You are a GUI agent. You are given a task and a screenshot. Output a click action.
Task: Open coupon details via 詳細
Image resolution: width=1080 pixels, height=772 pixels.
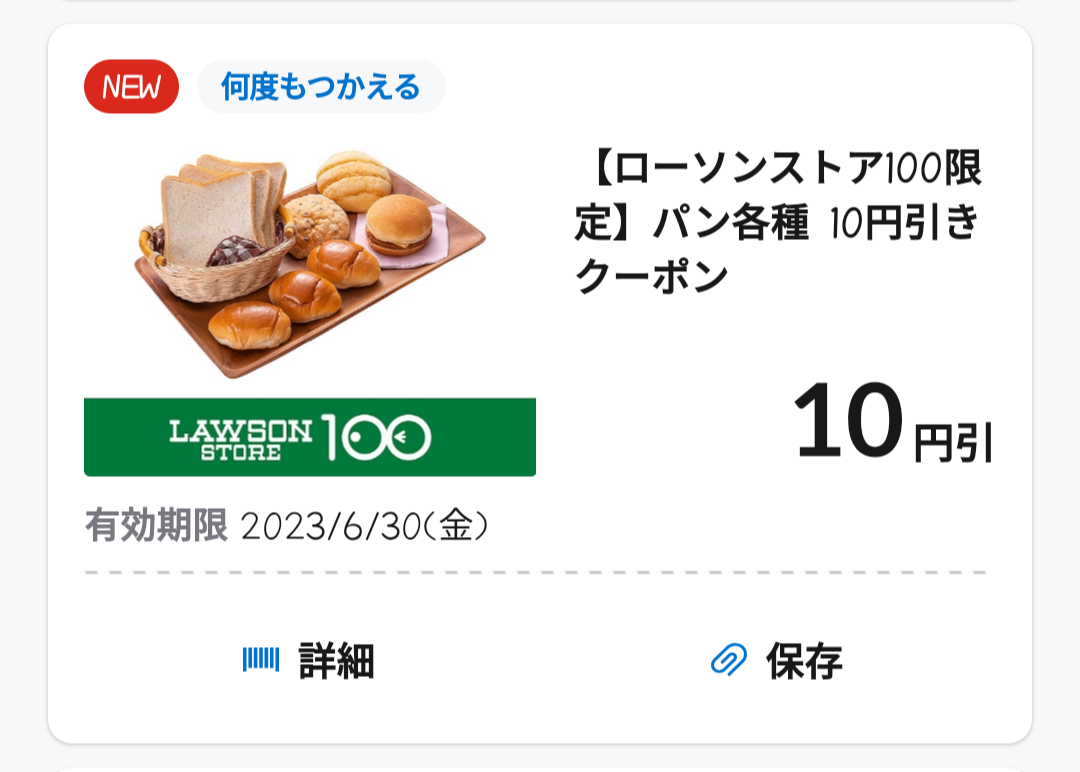336,661
